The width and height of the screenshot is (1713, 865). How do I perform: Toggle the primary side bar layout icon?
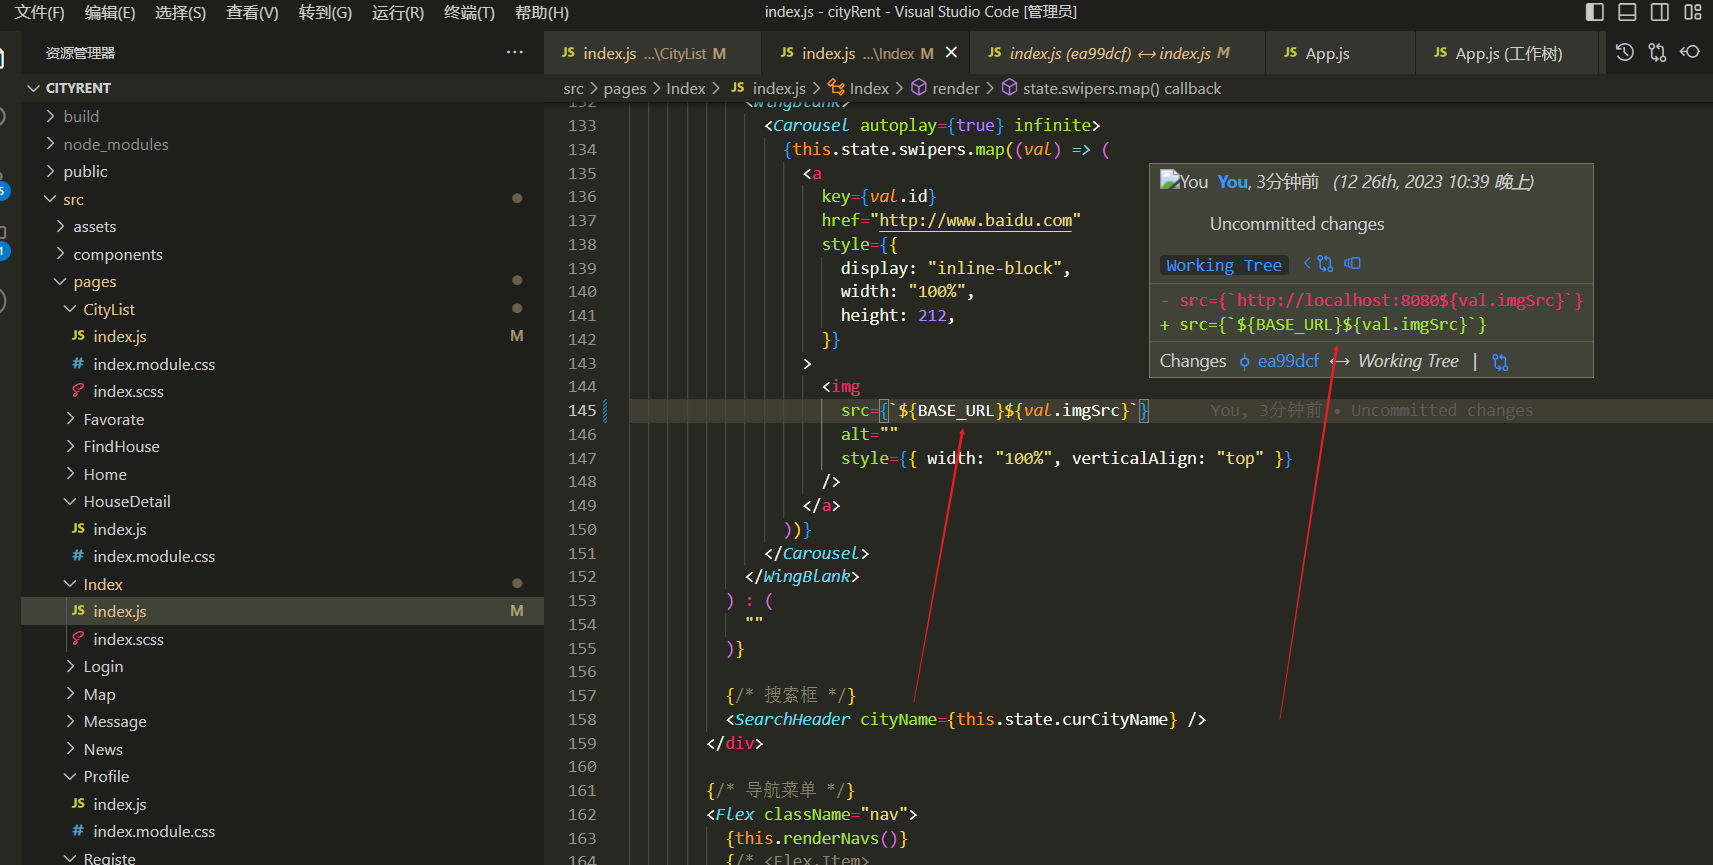pyautogui.click(x=1595, y=12)
